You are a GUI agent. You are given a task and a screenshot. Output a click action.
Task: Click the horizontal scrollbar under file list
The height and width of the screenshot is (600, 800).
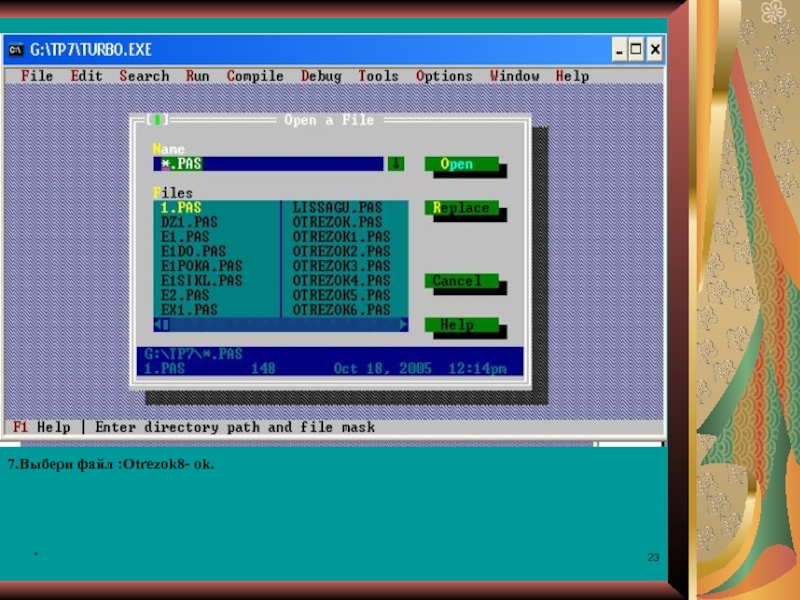click(282, 325)
